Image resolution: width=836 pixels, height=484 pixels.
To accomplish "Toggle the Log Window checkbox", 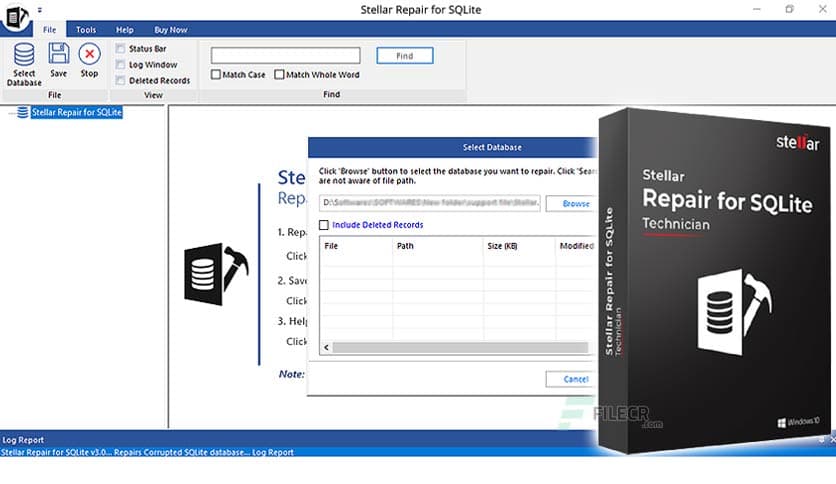I will click(x=120, y=64).
